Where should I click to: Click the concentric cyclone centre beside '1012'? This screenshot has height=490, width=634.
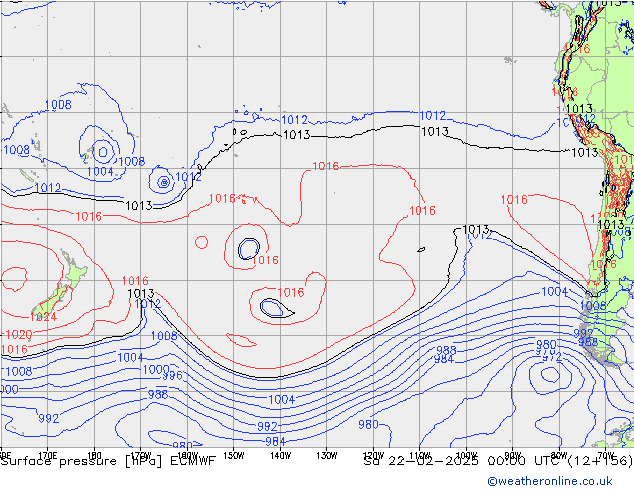[x=164, y=182]
